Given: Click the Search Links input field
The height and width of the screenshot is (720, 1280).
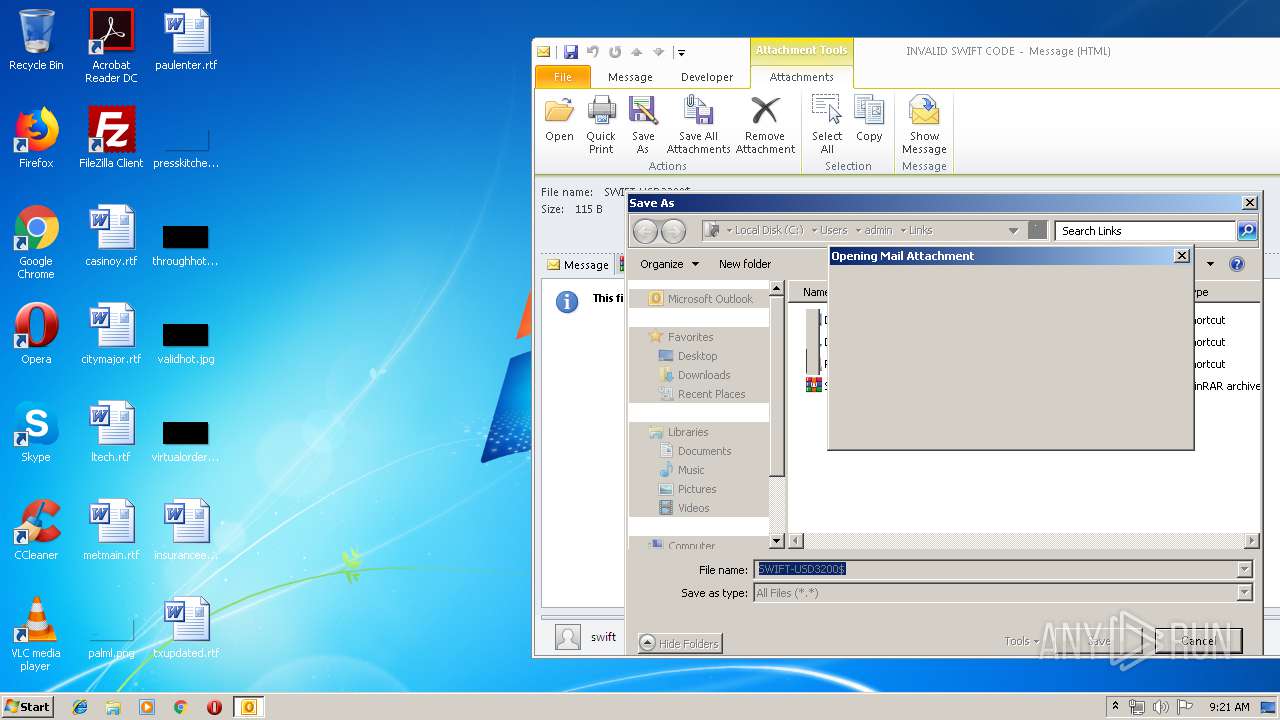Looking at the screenshot, I should click(x=1145, y=231).
